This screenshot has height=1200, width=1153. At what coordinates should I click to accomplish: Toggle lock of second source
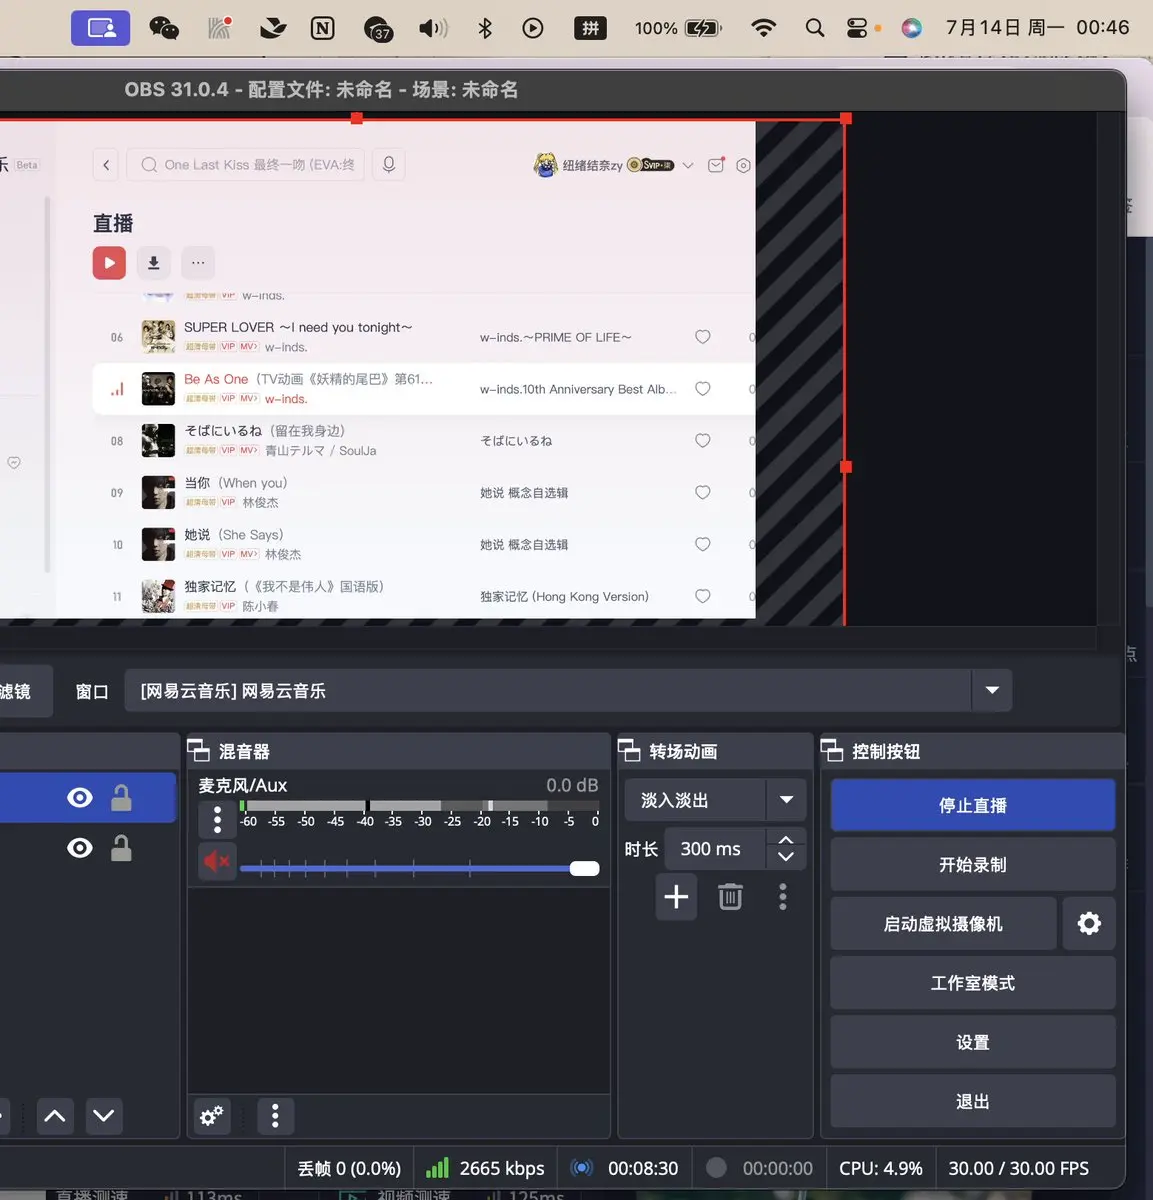pos(121,848)
